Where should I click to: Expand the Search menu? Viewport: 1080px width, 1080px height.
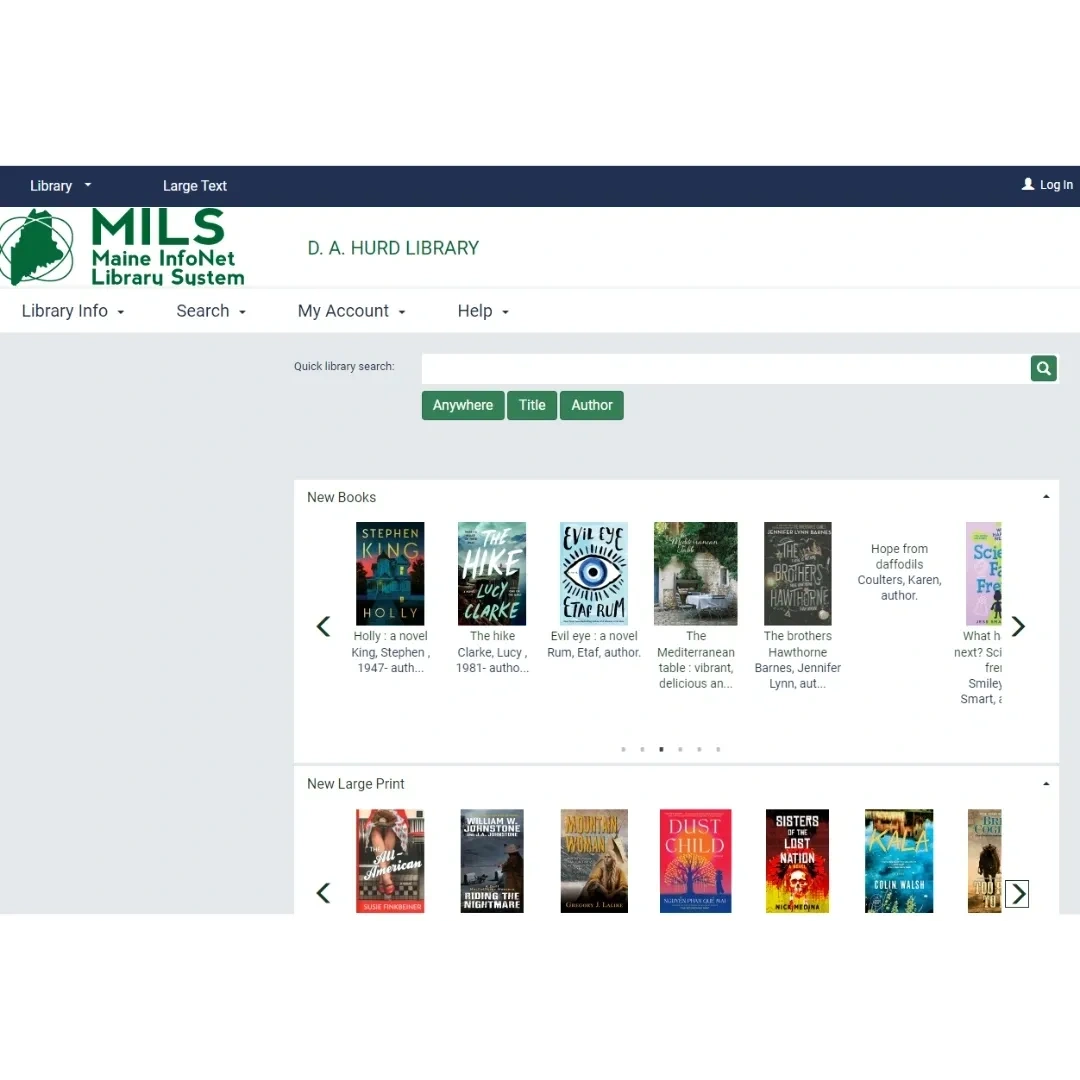[211, 311]
